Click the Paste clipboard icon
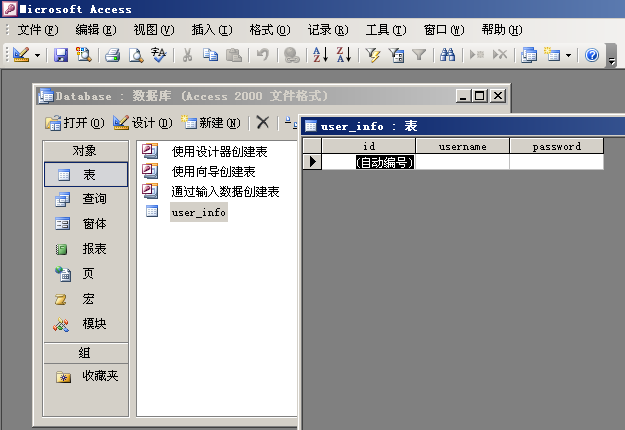 [234, 55]
